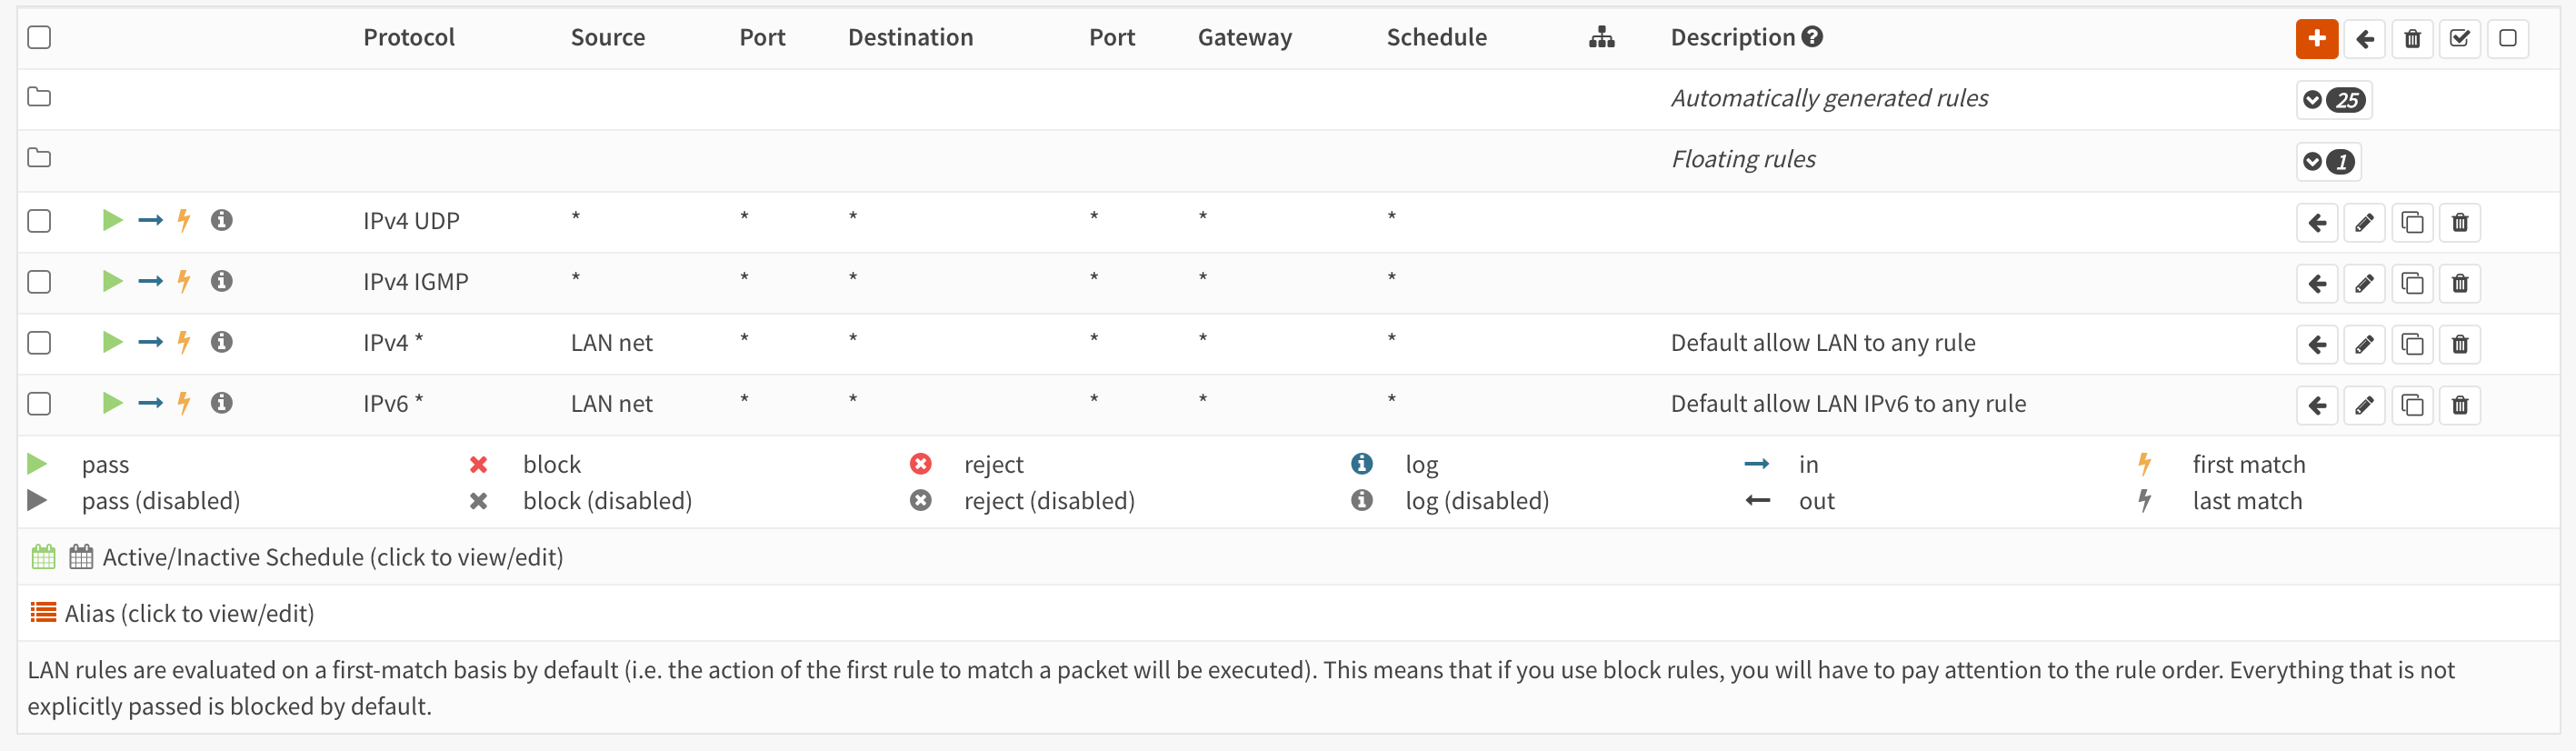
Task: Click the first match lightning icon on IPv4 * rule
Action: click(x=184, y=342)
